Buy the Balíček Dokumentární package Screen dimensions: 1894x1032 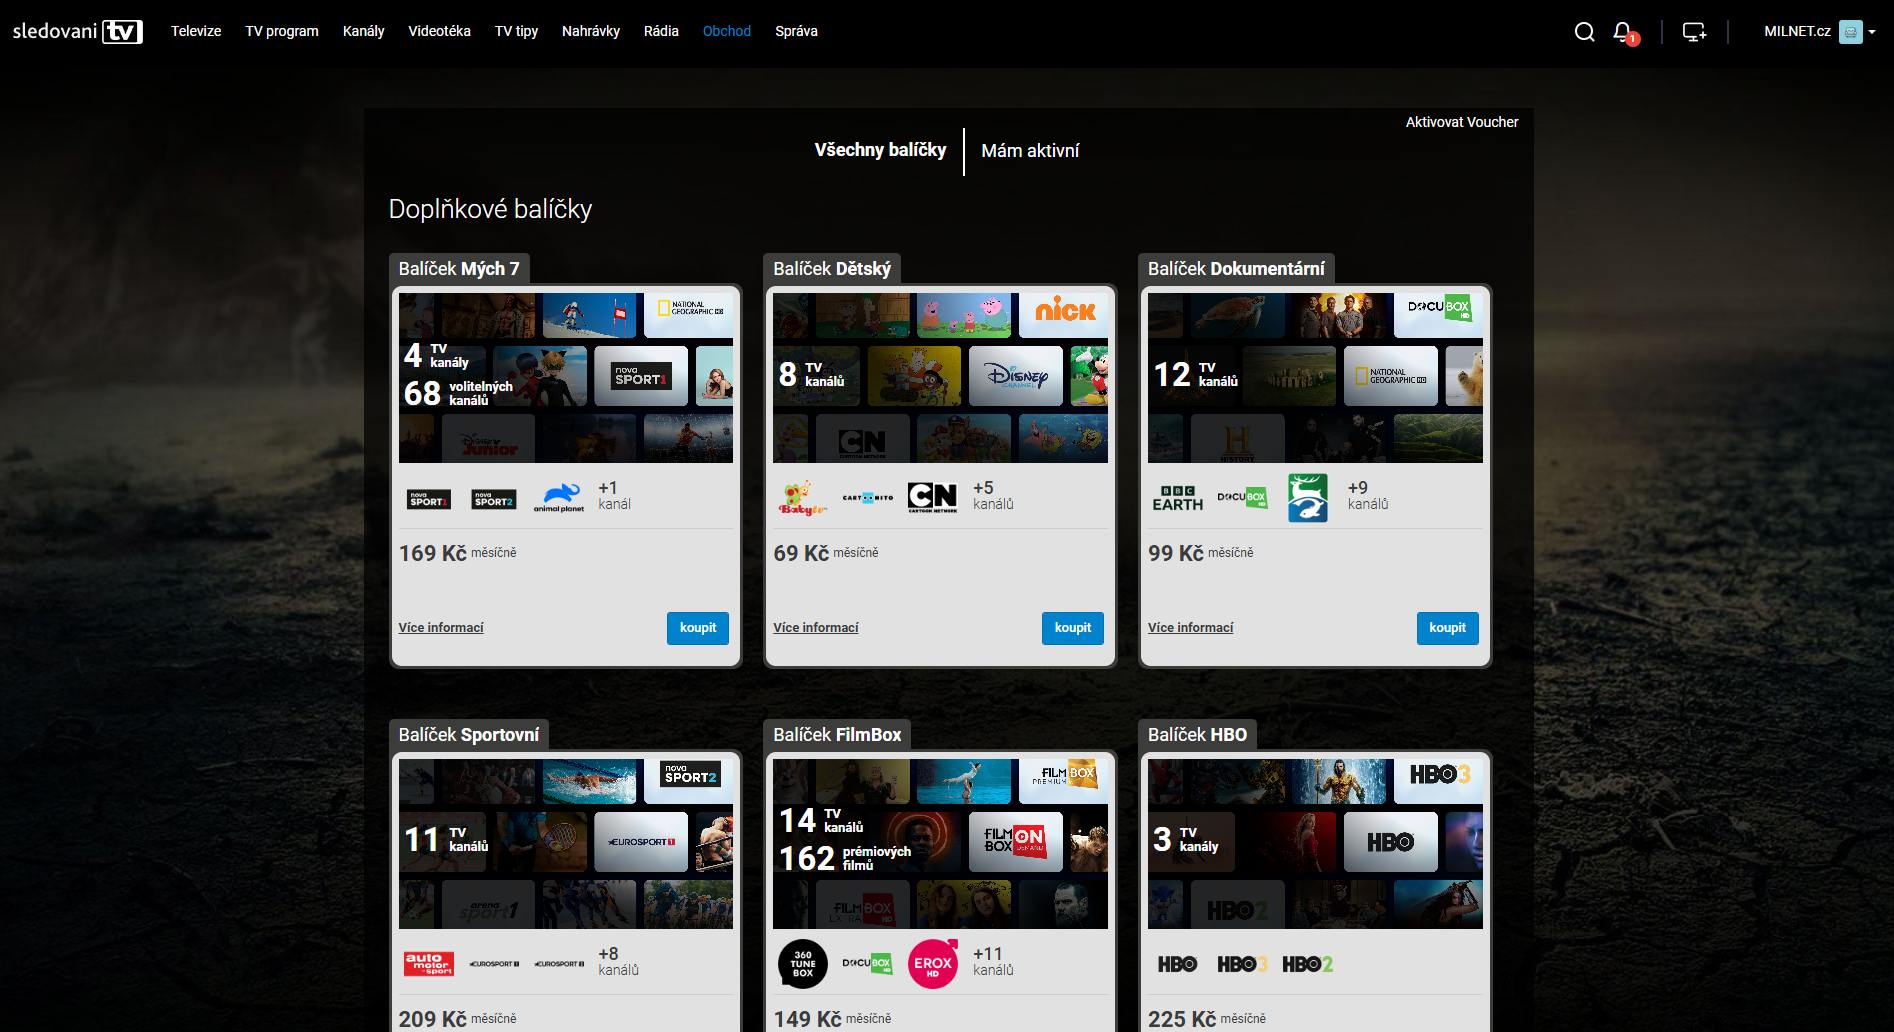pos(1447,628)
